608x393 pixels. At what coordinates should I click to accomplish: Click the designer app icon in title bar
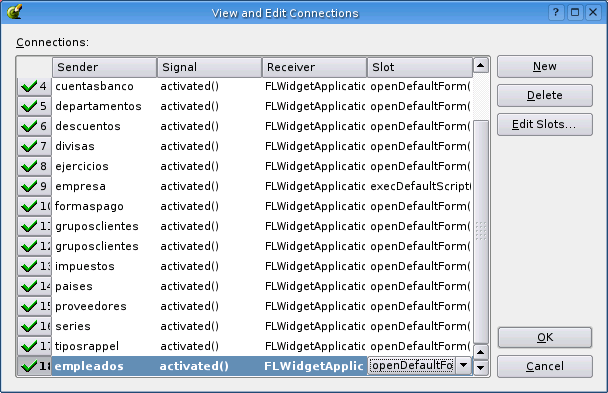(x=14, y=12)
